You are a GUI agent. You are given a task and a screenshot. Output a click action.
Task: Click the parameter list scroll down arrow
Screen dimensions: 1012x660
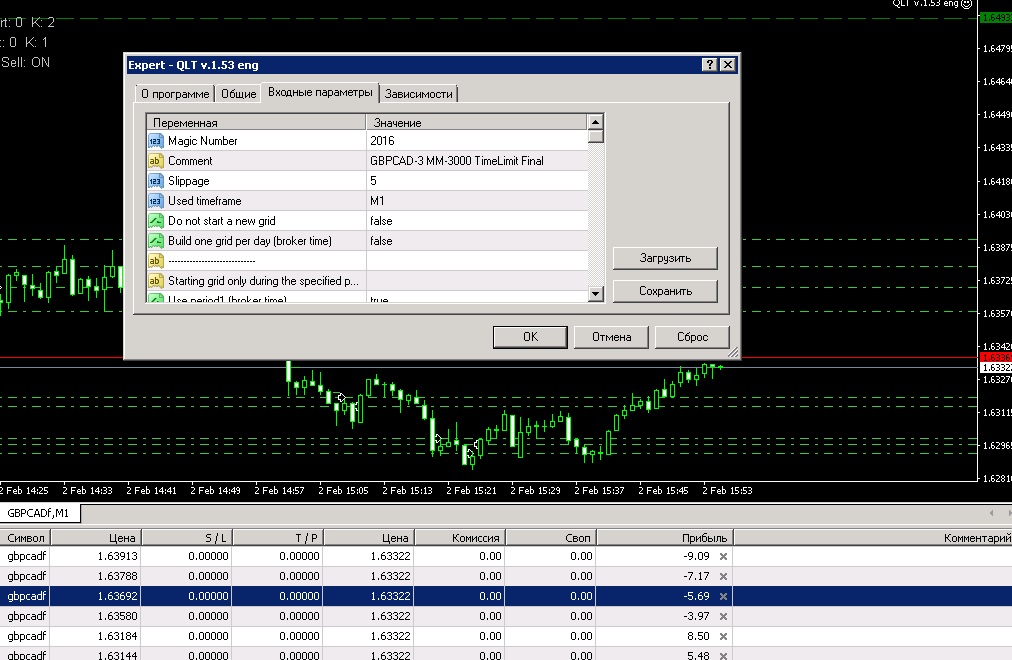point(596,294)
